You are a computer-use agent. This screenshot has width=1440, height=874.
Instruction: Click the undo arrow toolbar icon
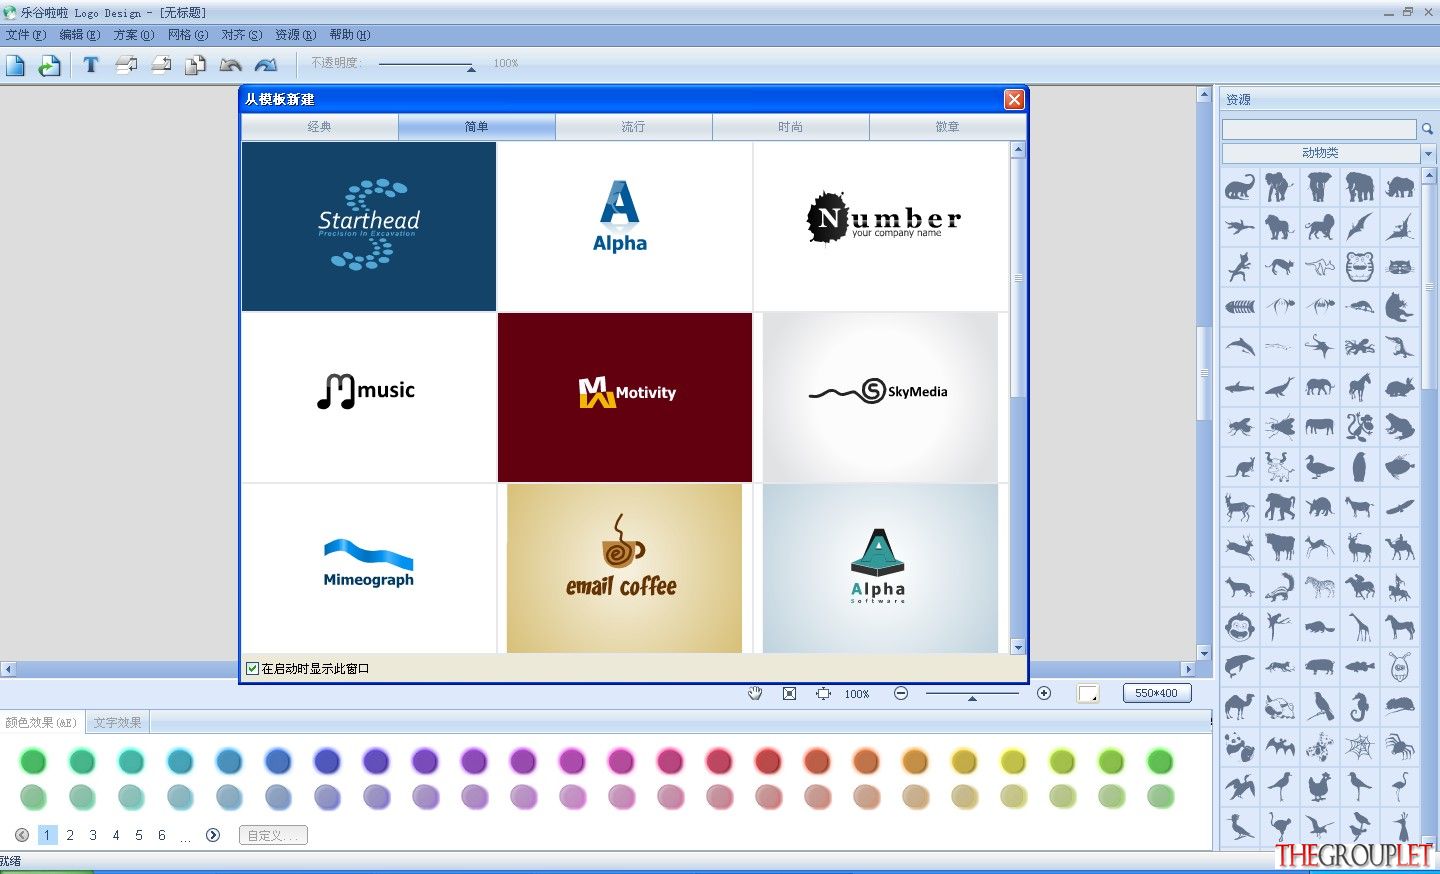pyautogui.click(x=231, y=65)
